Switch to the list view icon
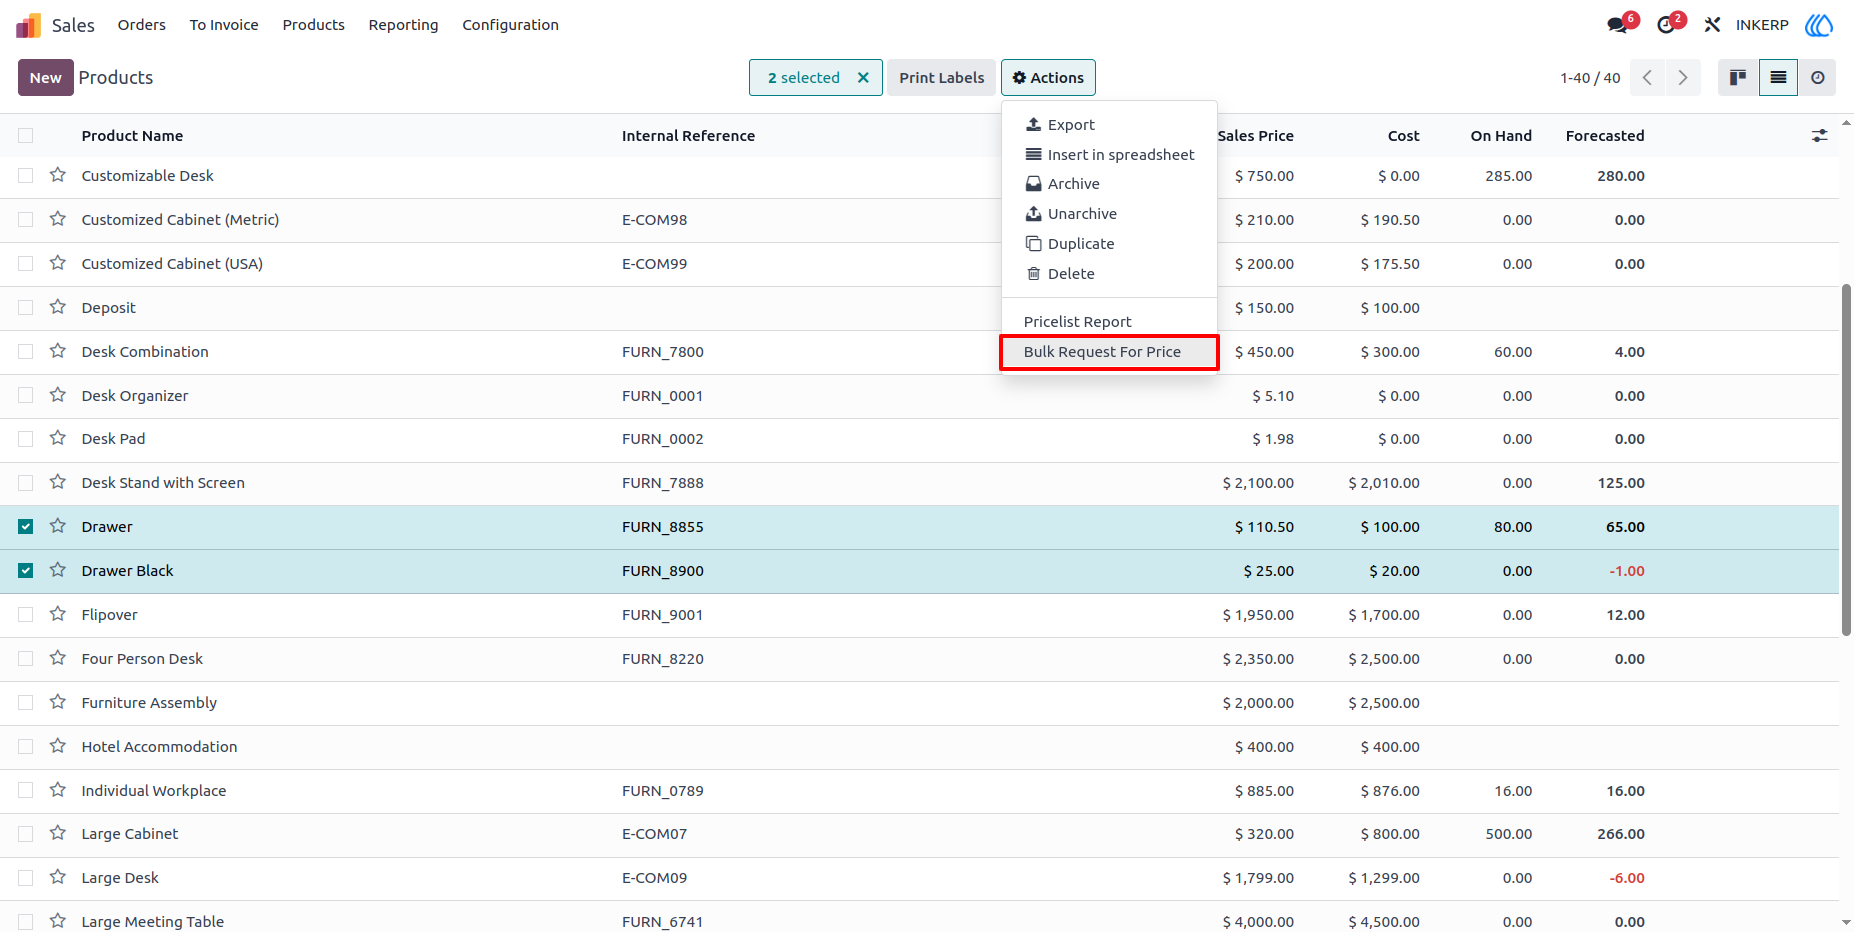This screenshot has width=1854, height=932. [x=1778, y=77]
